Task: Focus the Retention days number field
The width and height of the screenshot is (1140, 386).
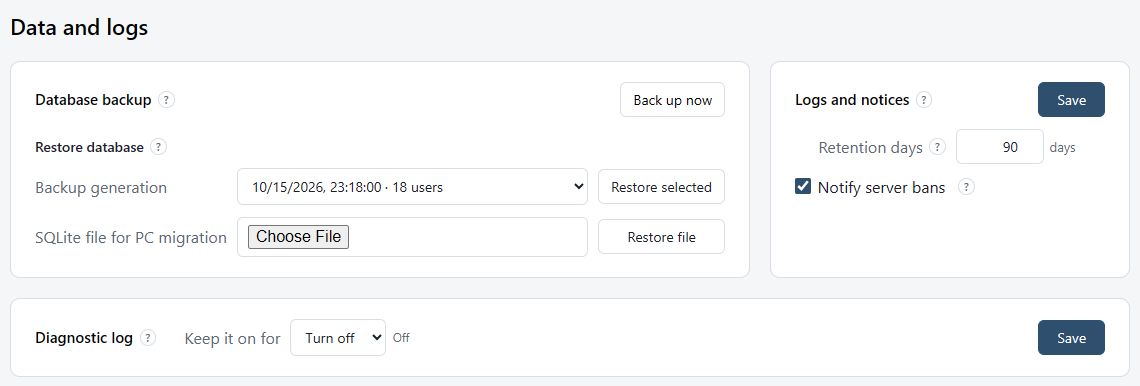Action: (x=1000, y=147)
